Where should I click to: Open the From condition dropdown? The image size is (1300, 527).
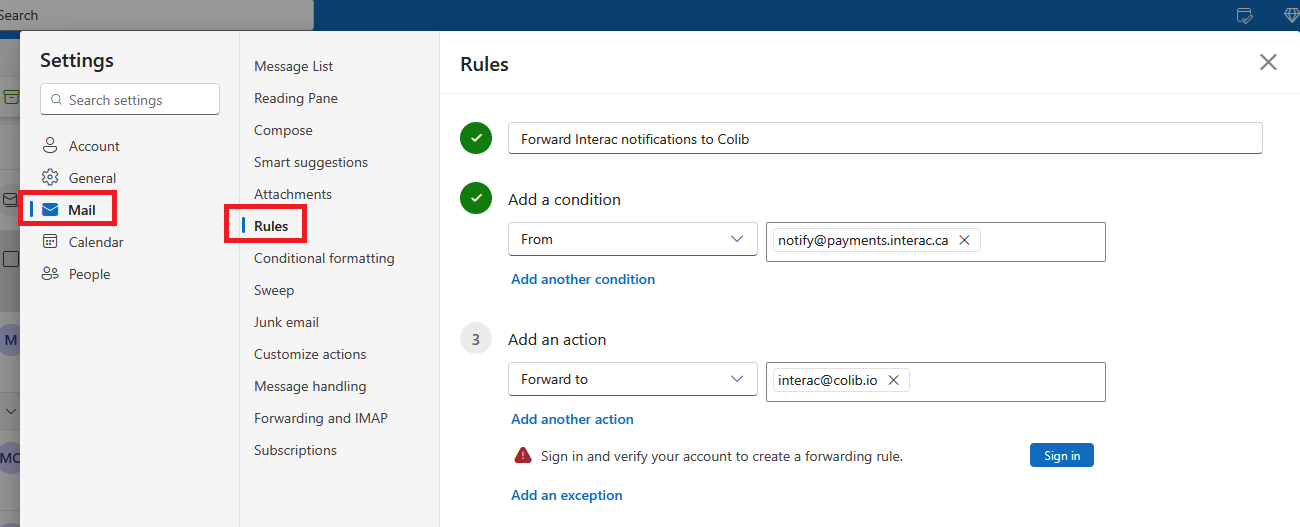coord(632,239)
